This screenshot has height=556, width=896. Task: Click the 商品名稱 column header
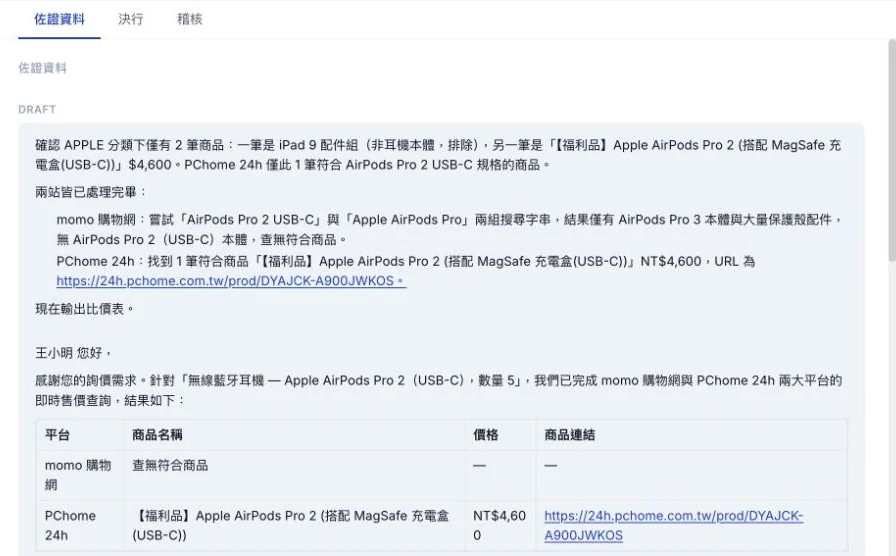point(293,435)
